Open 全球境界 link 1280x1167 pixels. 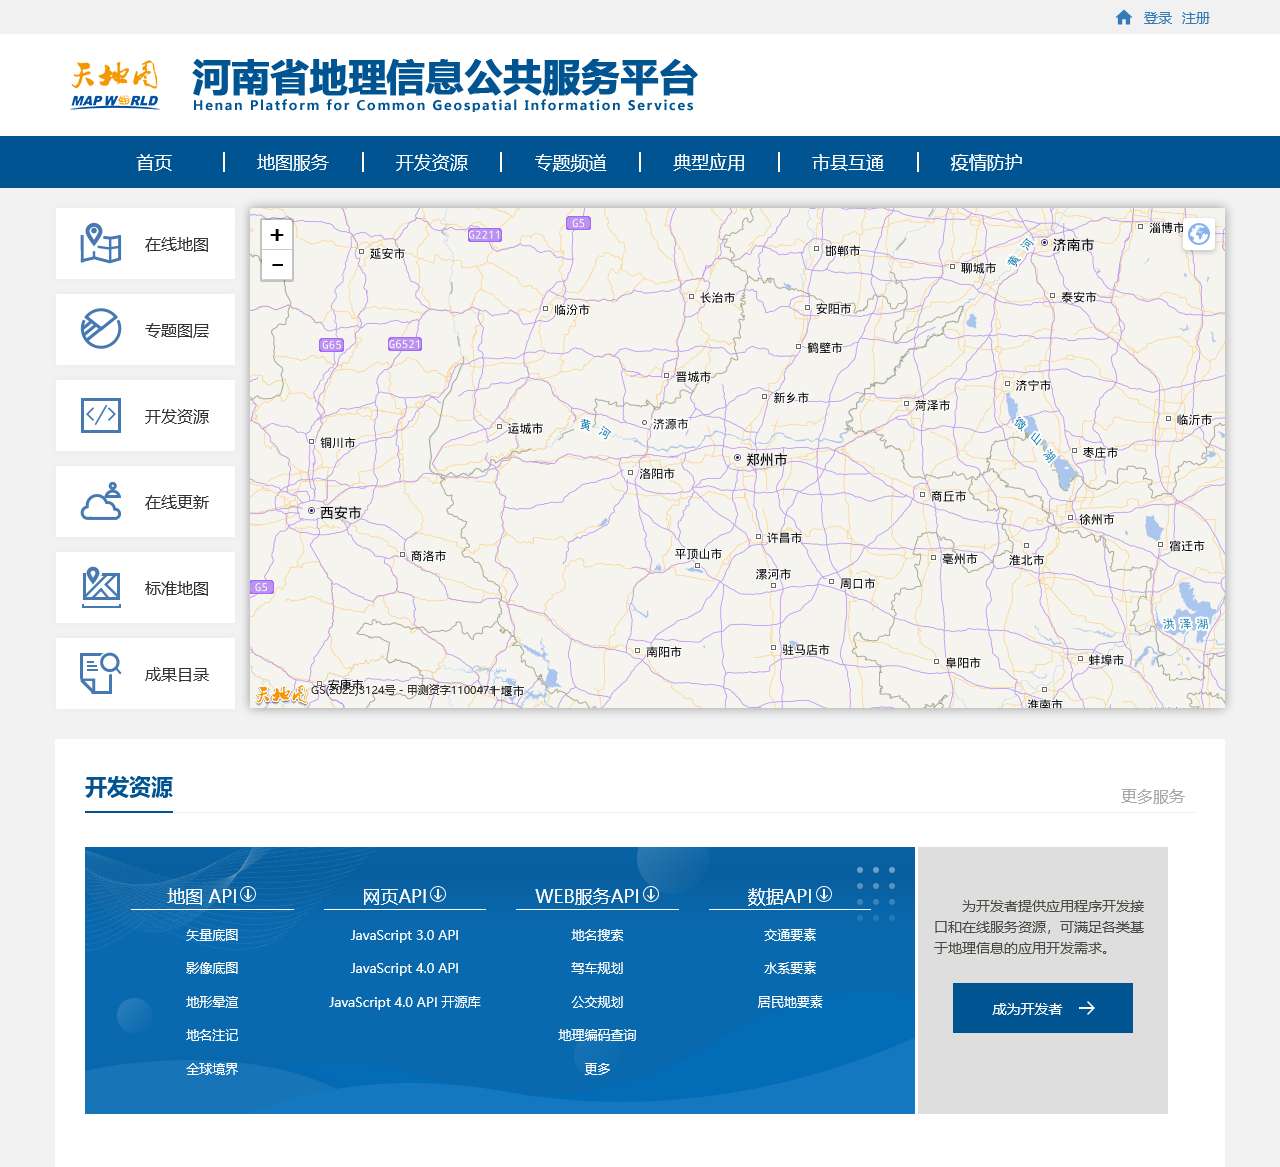(212, 1069)
